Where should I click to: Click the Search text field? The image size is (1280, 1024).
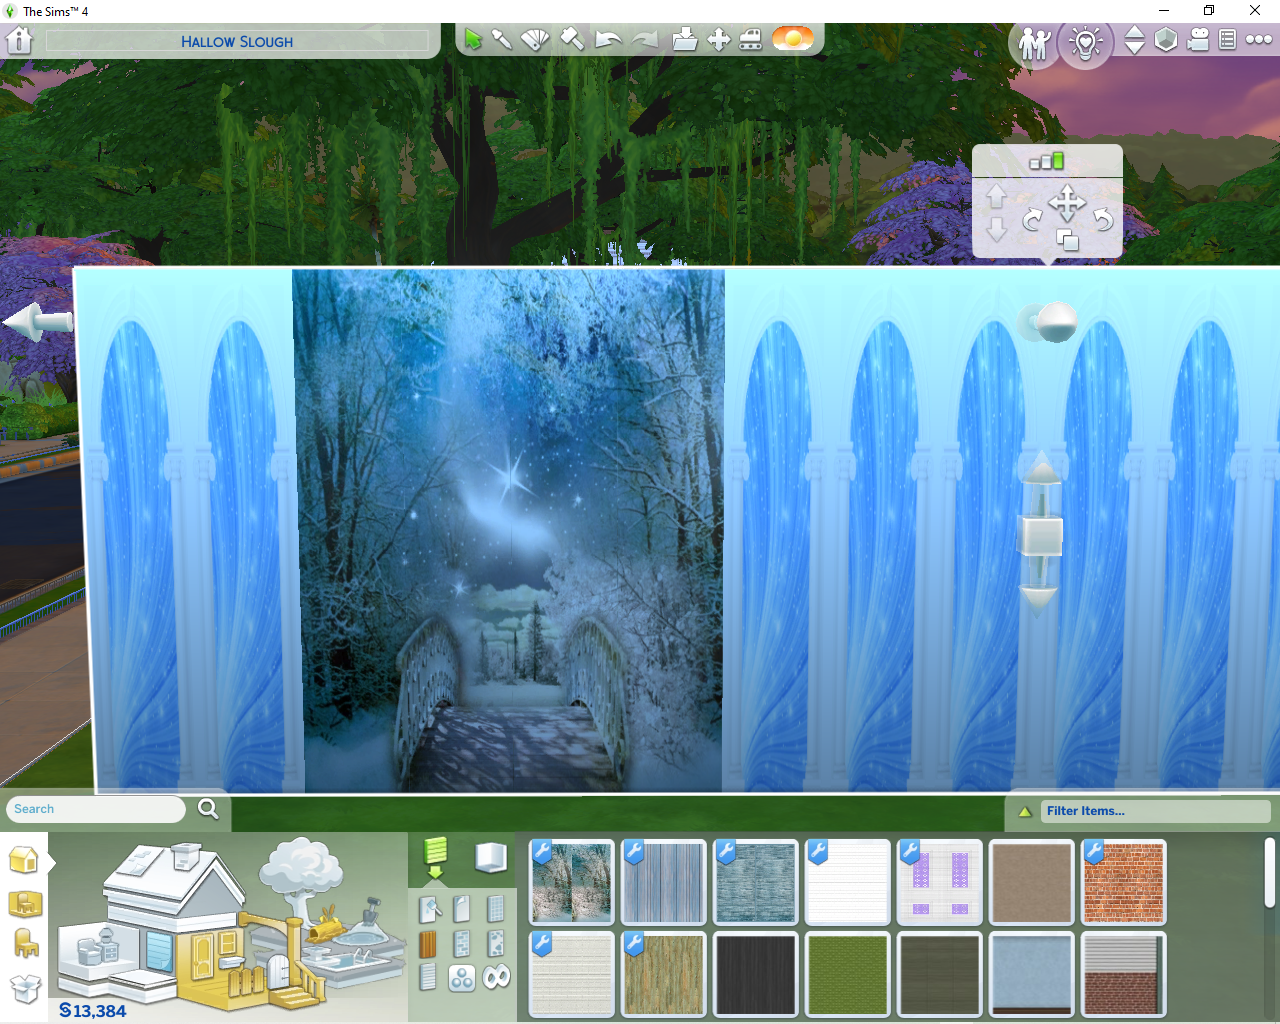tap(96, 809)
